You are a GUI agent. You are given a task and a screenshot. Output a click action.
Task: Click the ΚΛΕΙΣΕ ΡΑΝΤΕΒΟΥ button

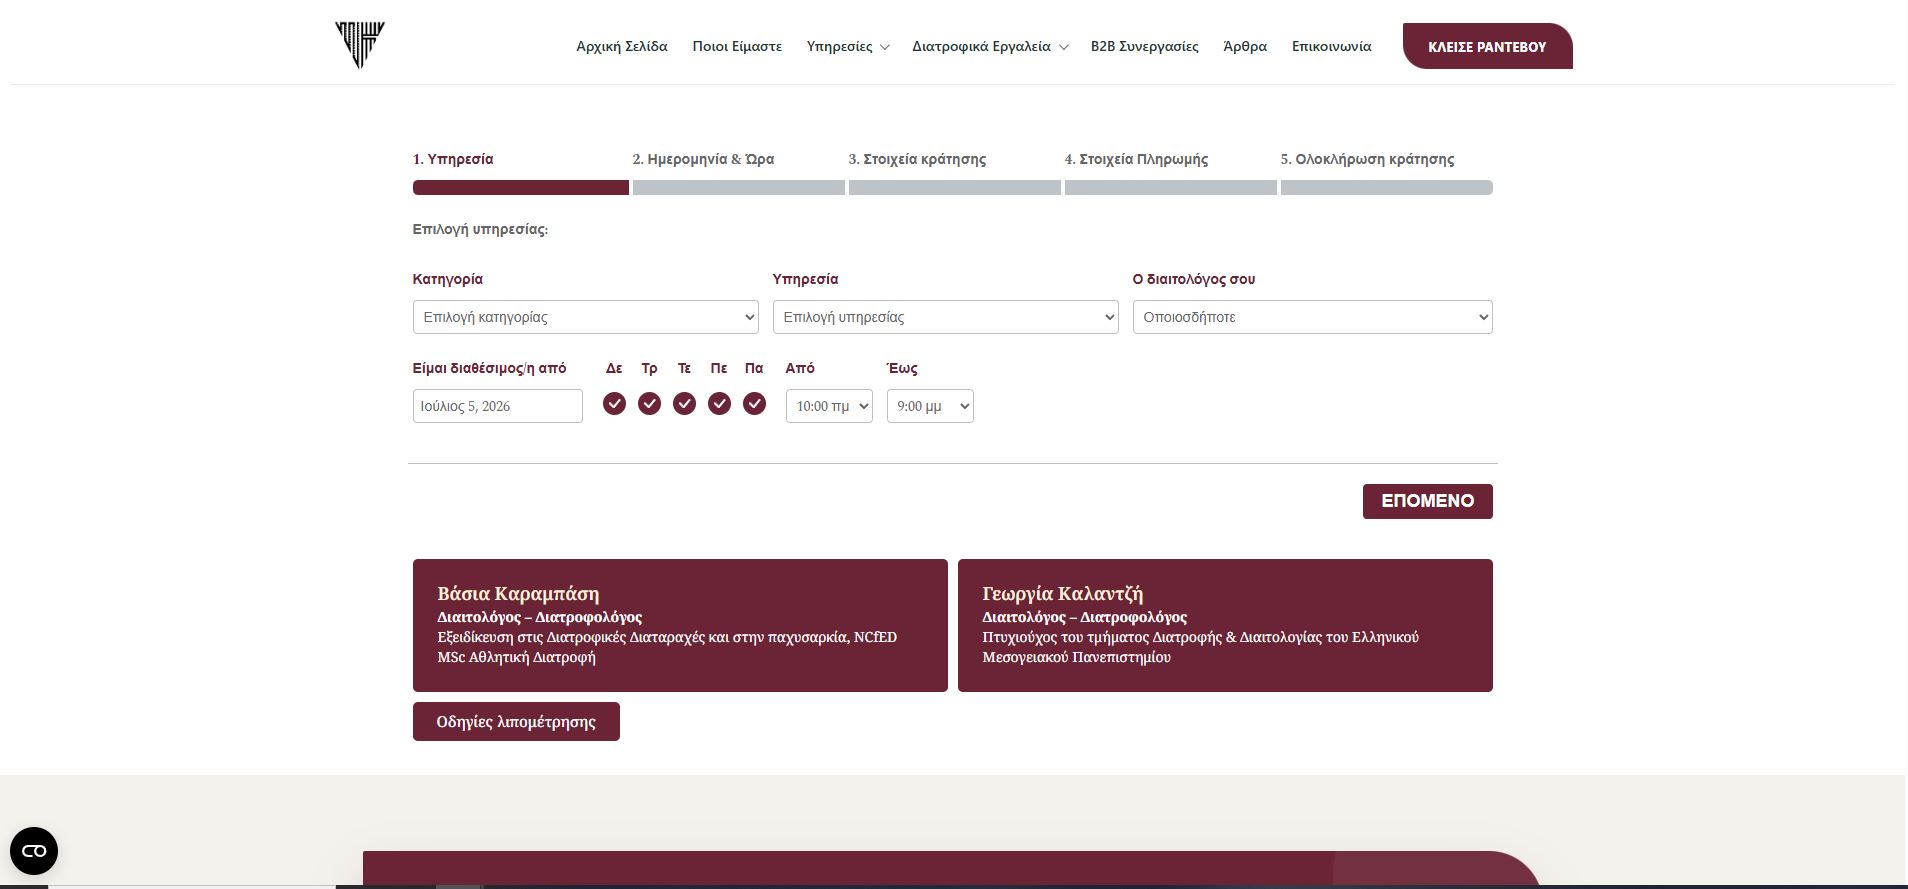(x=1487, y=46)
